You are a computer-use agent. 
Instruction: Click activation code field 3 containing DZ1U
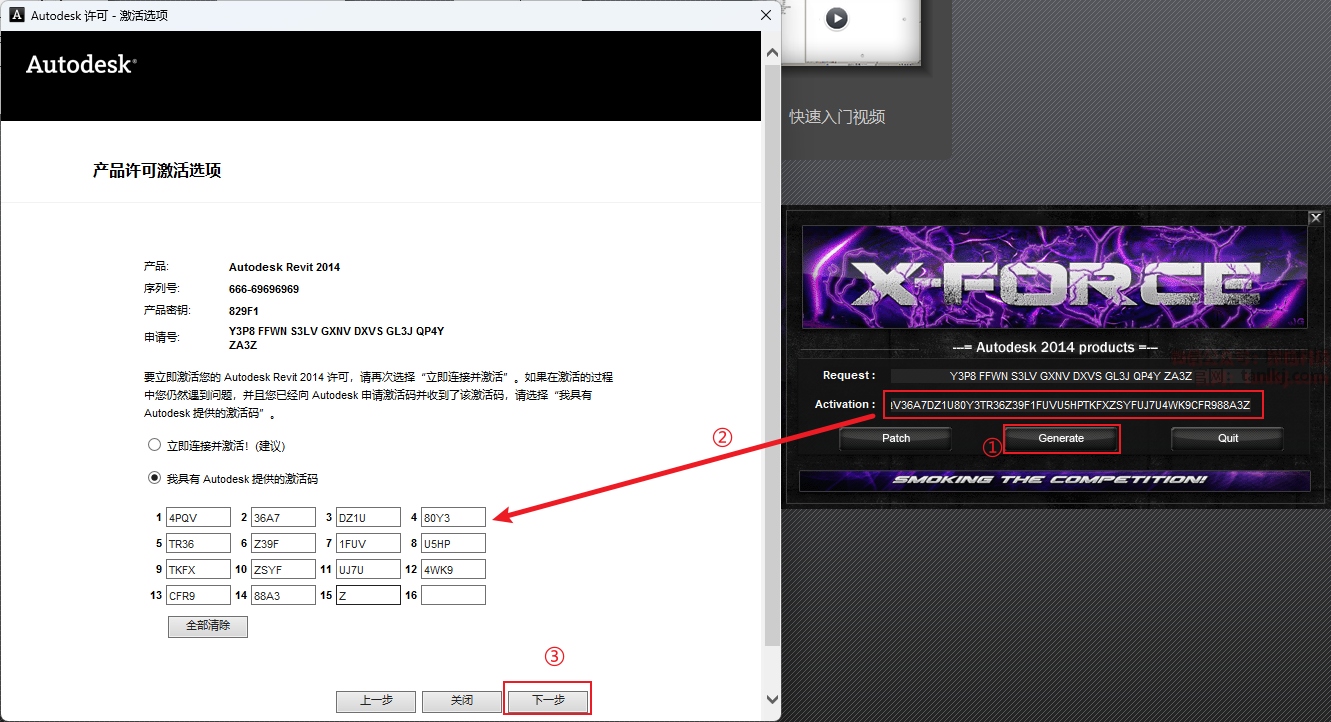click(x=368, y=517)
